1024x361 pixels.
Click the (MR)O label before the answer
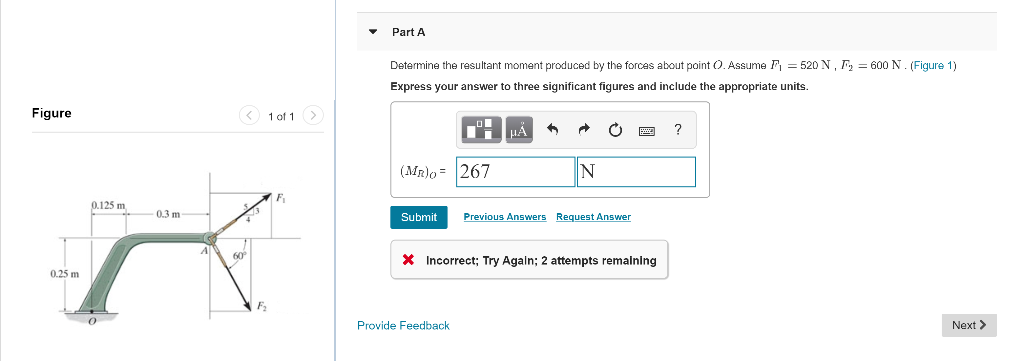click(422, 172)
